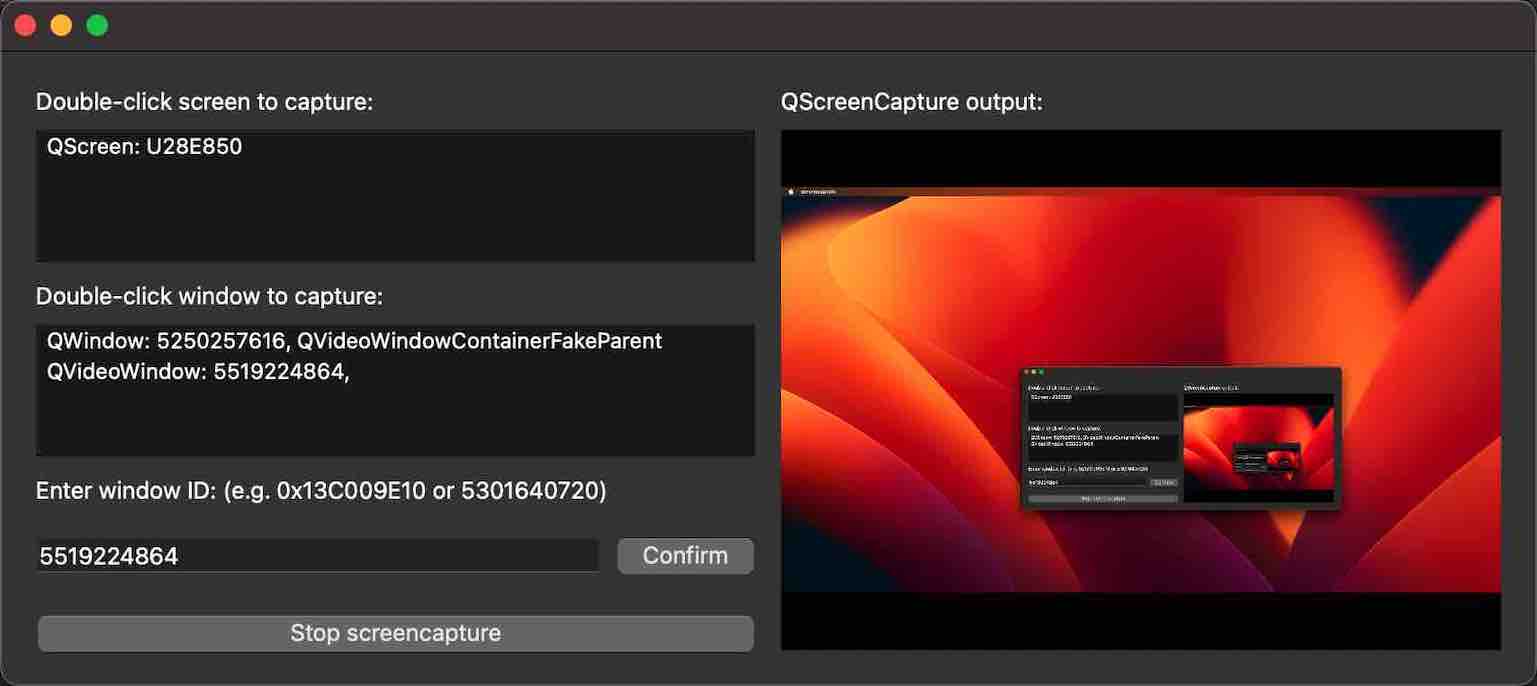
Task: Click the yellow minimize traffic-light button
Action: (x=60, y=24)
